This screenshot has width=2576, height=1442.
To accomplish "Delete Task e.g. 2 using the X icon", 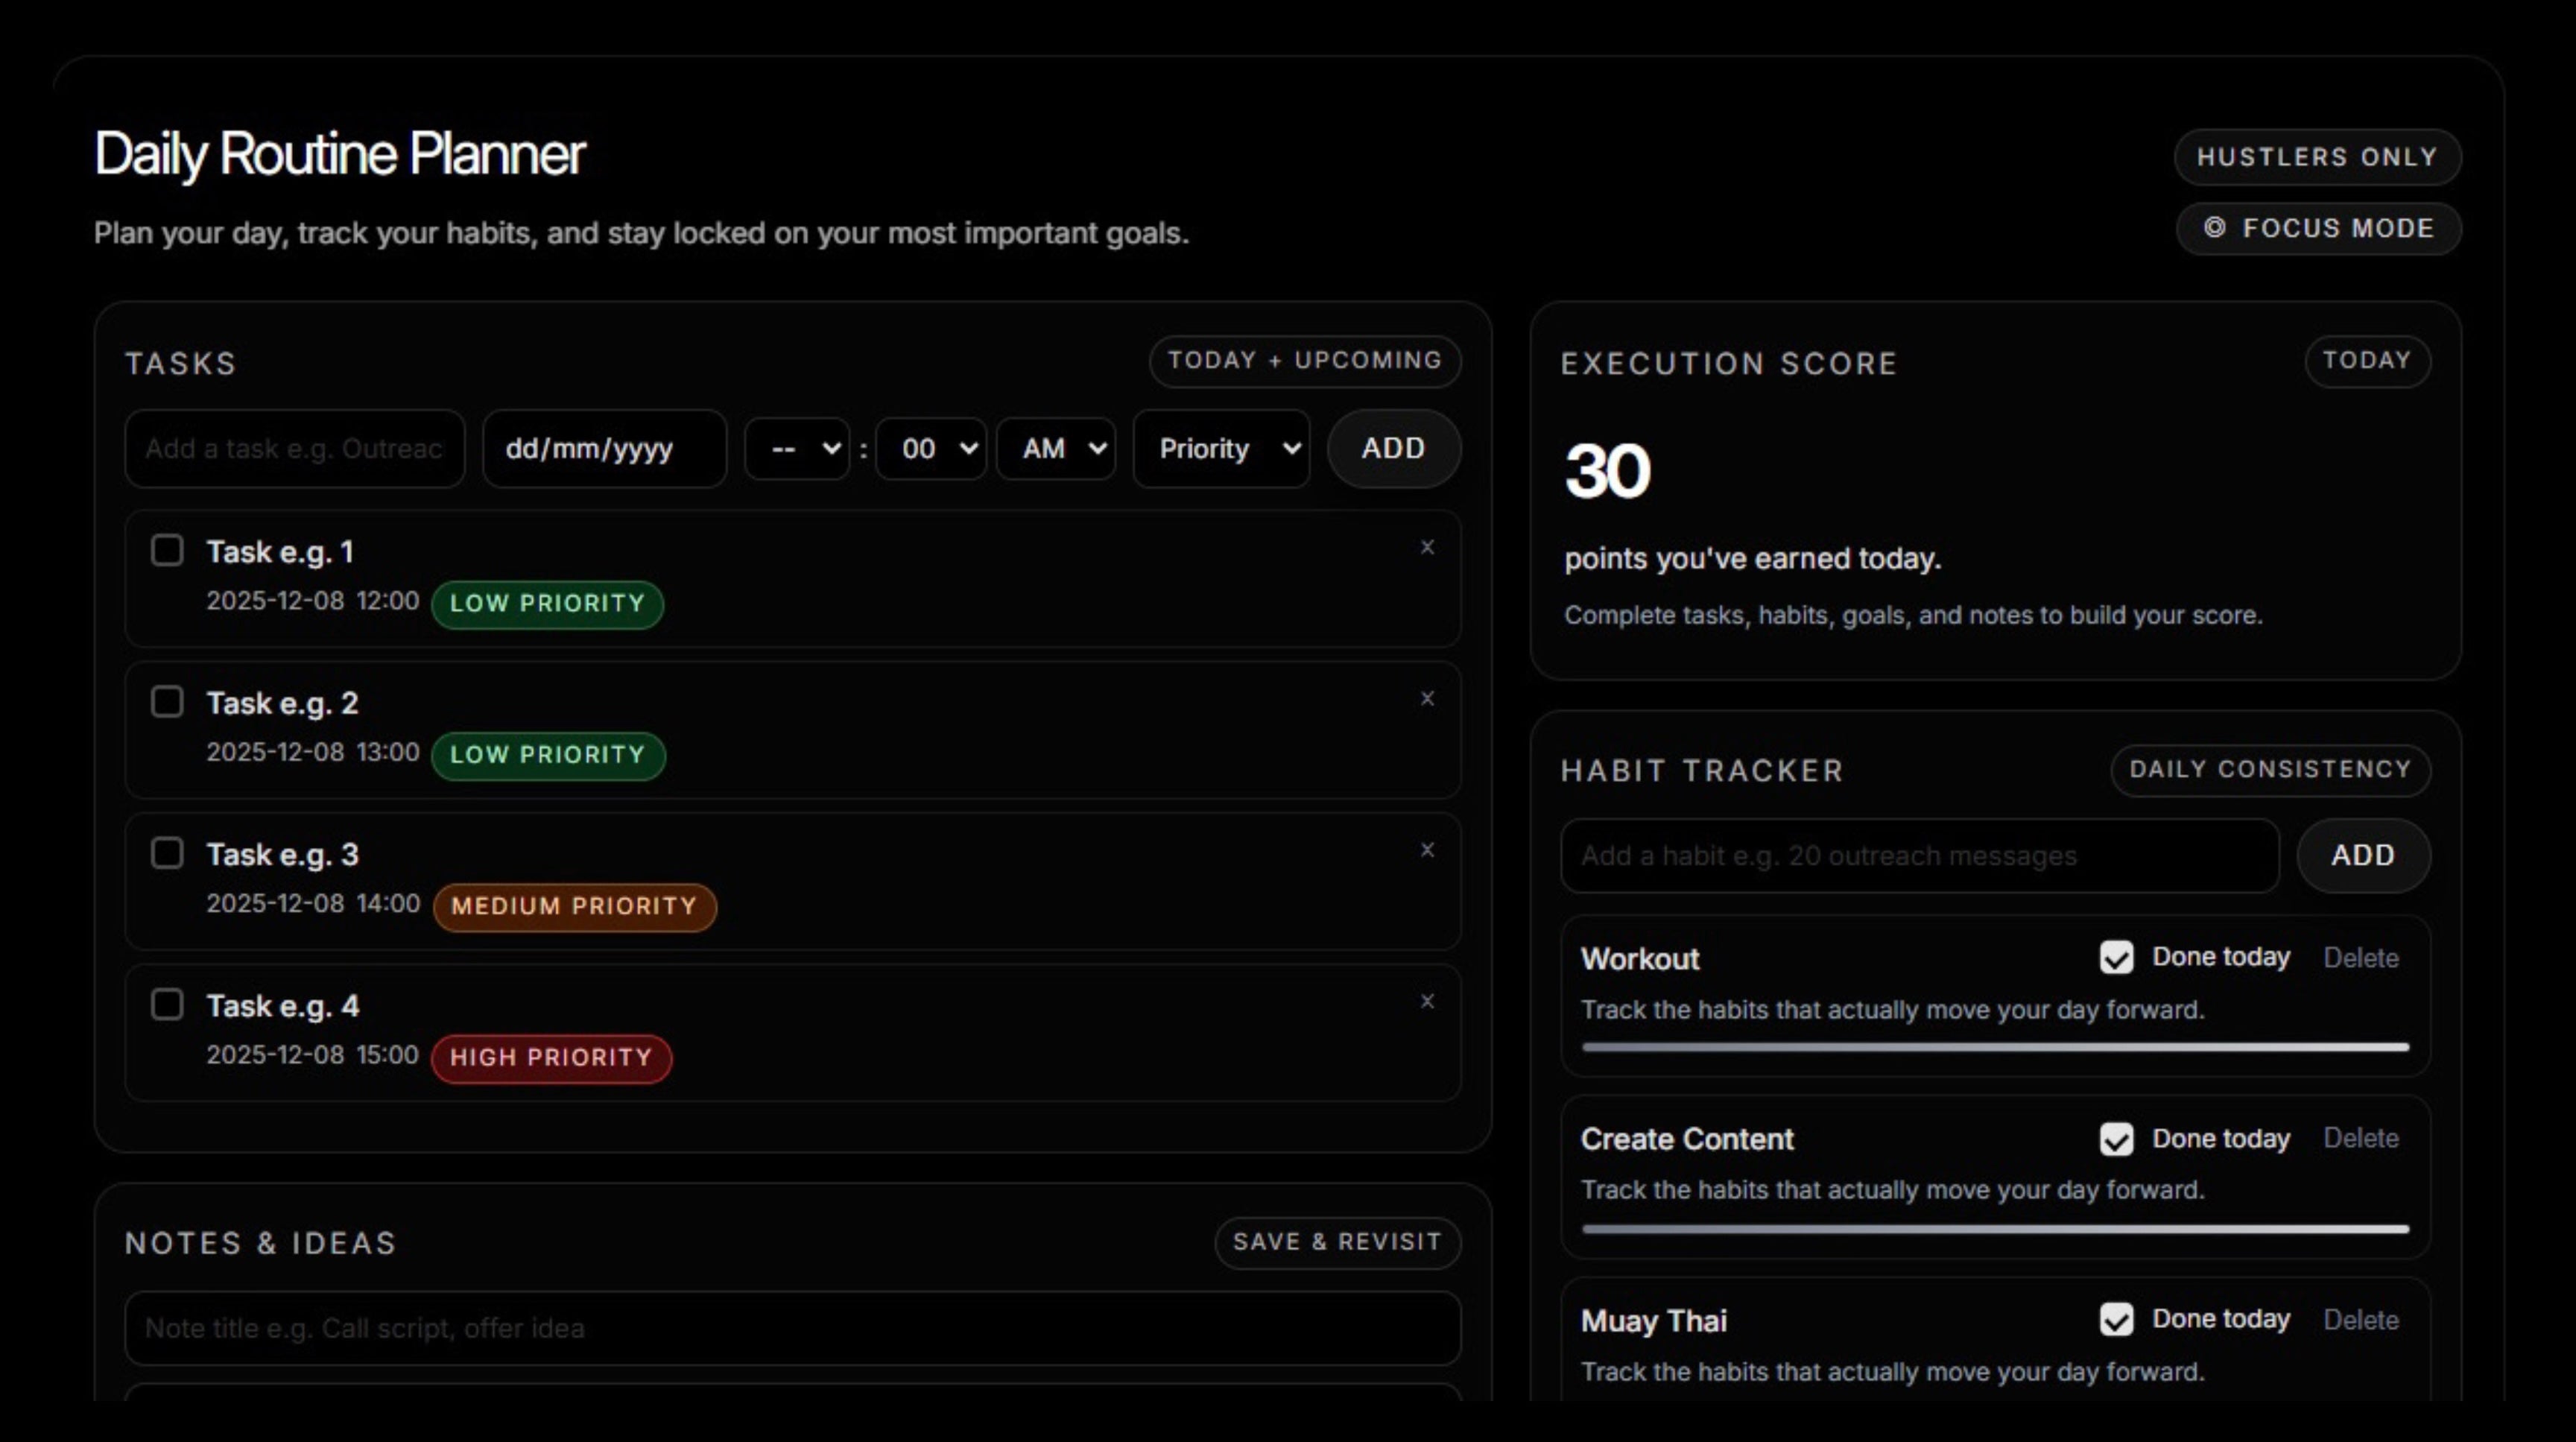I will coord(1427,698).
